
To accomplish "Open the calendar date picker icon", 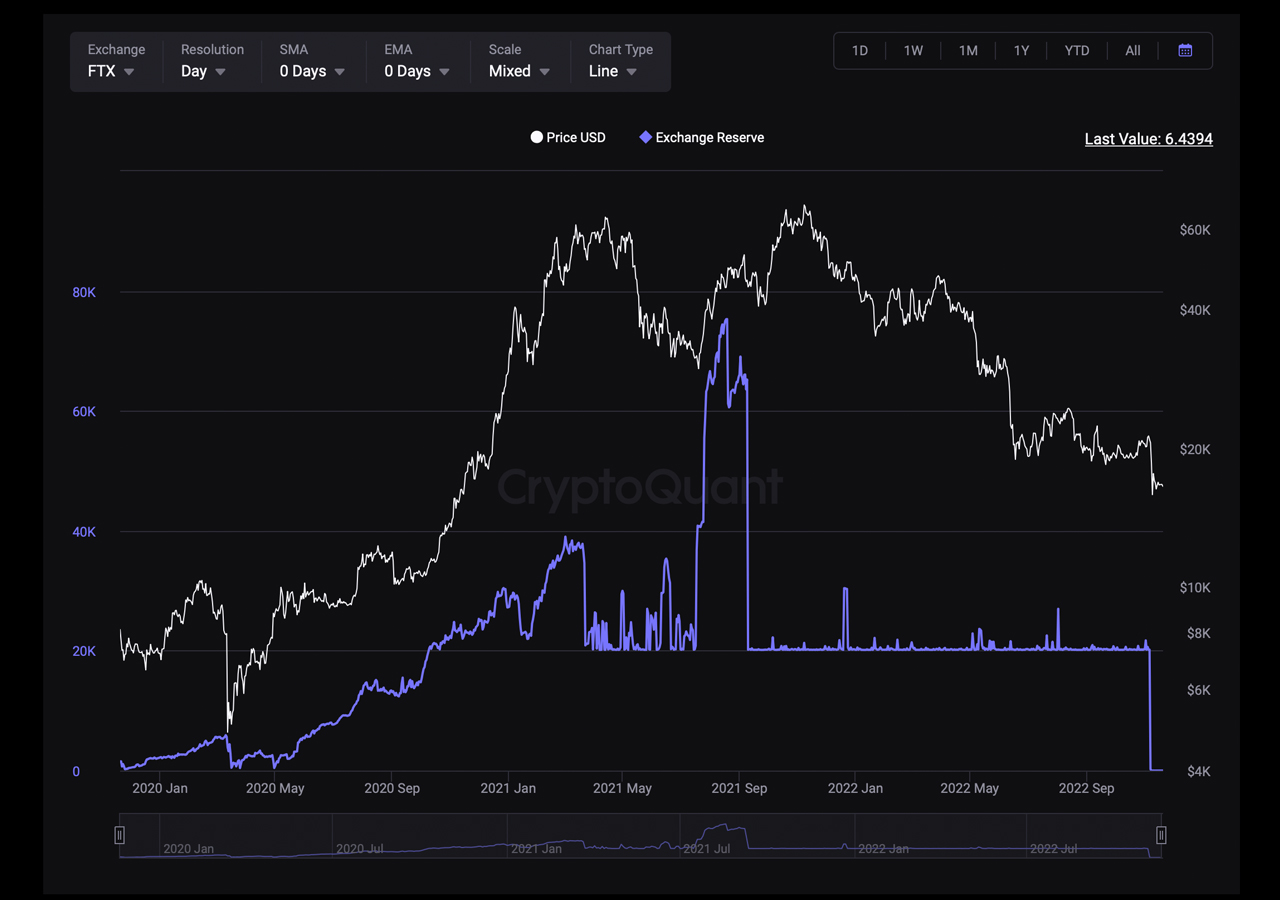I will (1185, 51).
